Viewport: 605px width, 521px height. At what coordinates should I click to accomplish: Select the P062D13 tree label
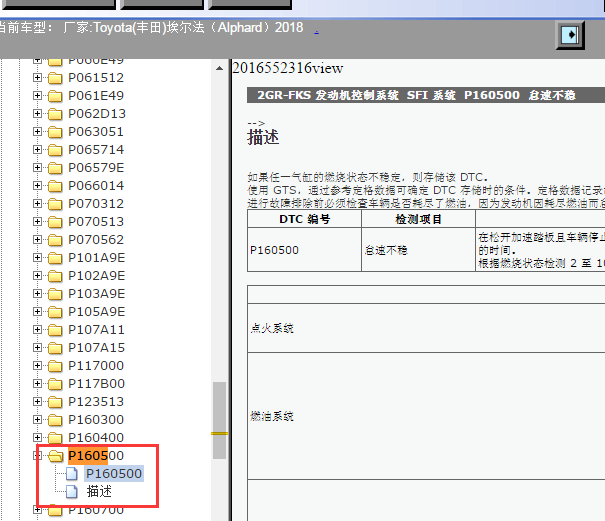click(x=97, y=113)
